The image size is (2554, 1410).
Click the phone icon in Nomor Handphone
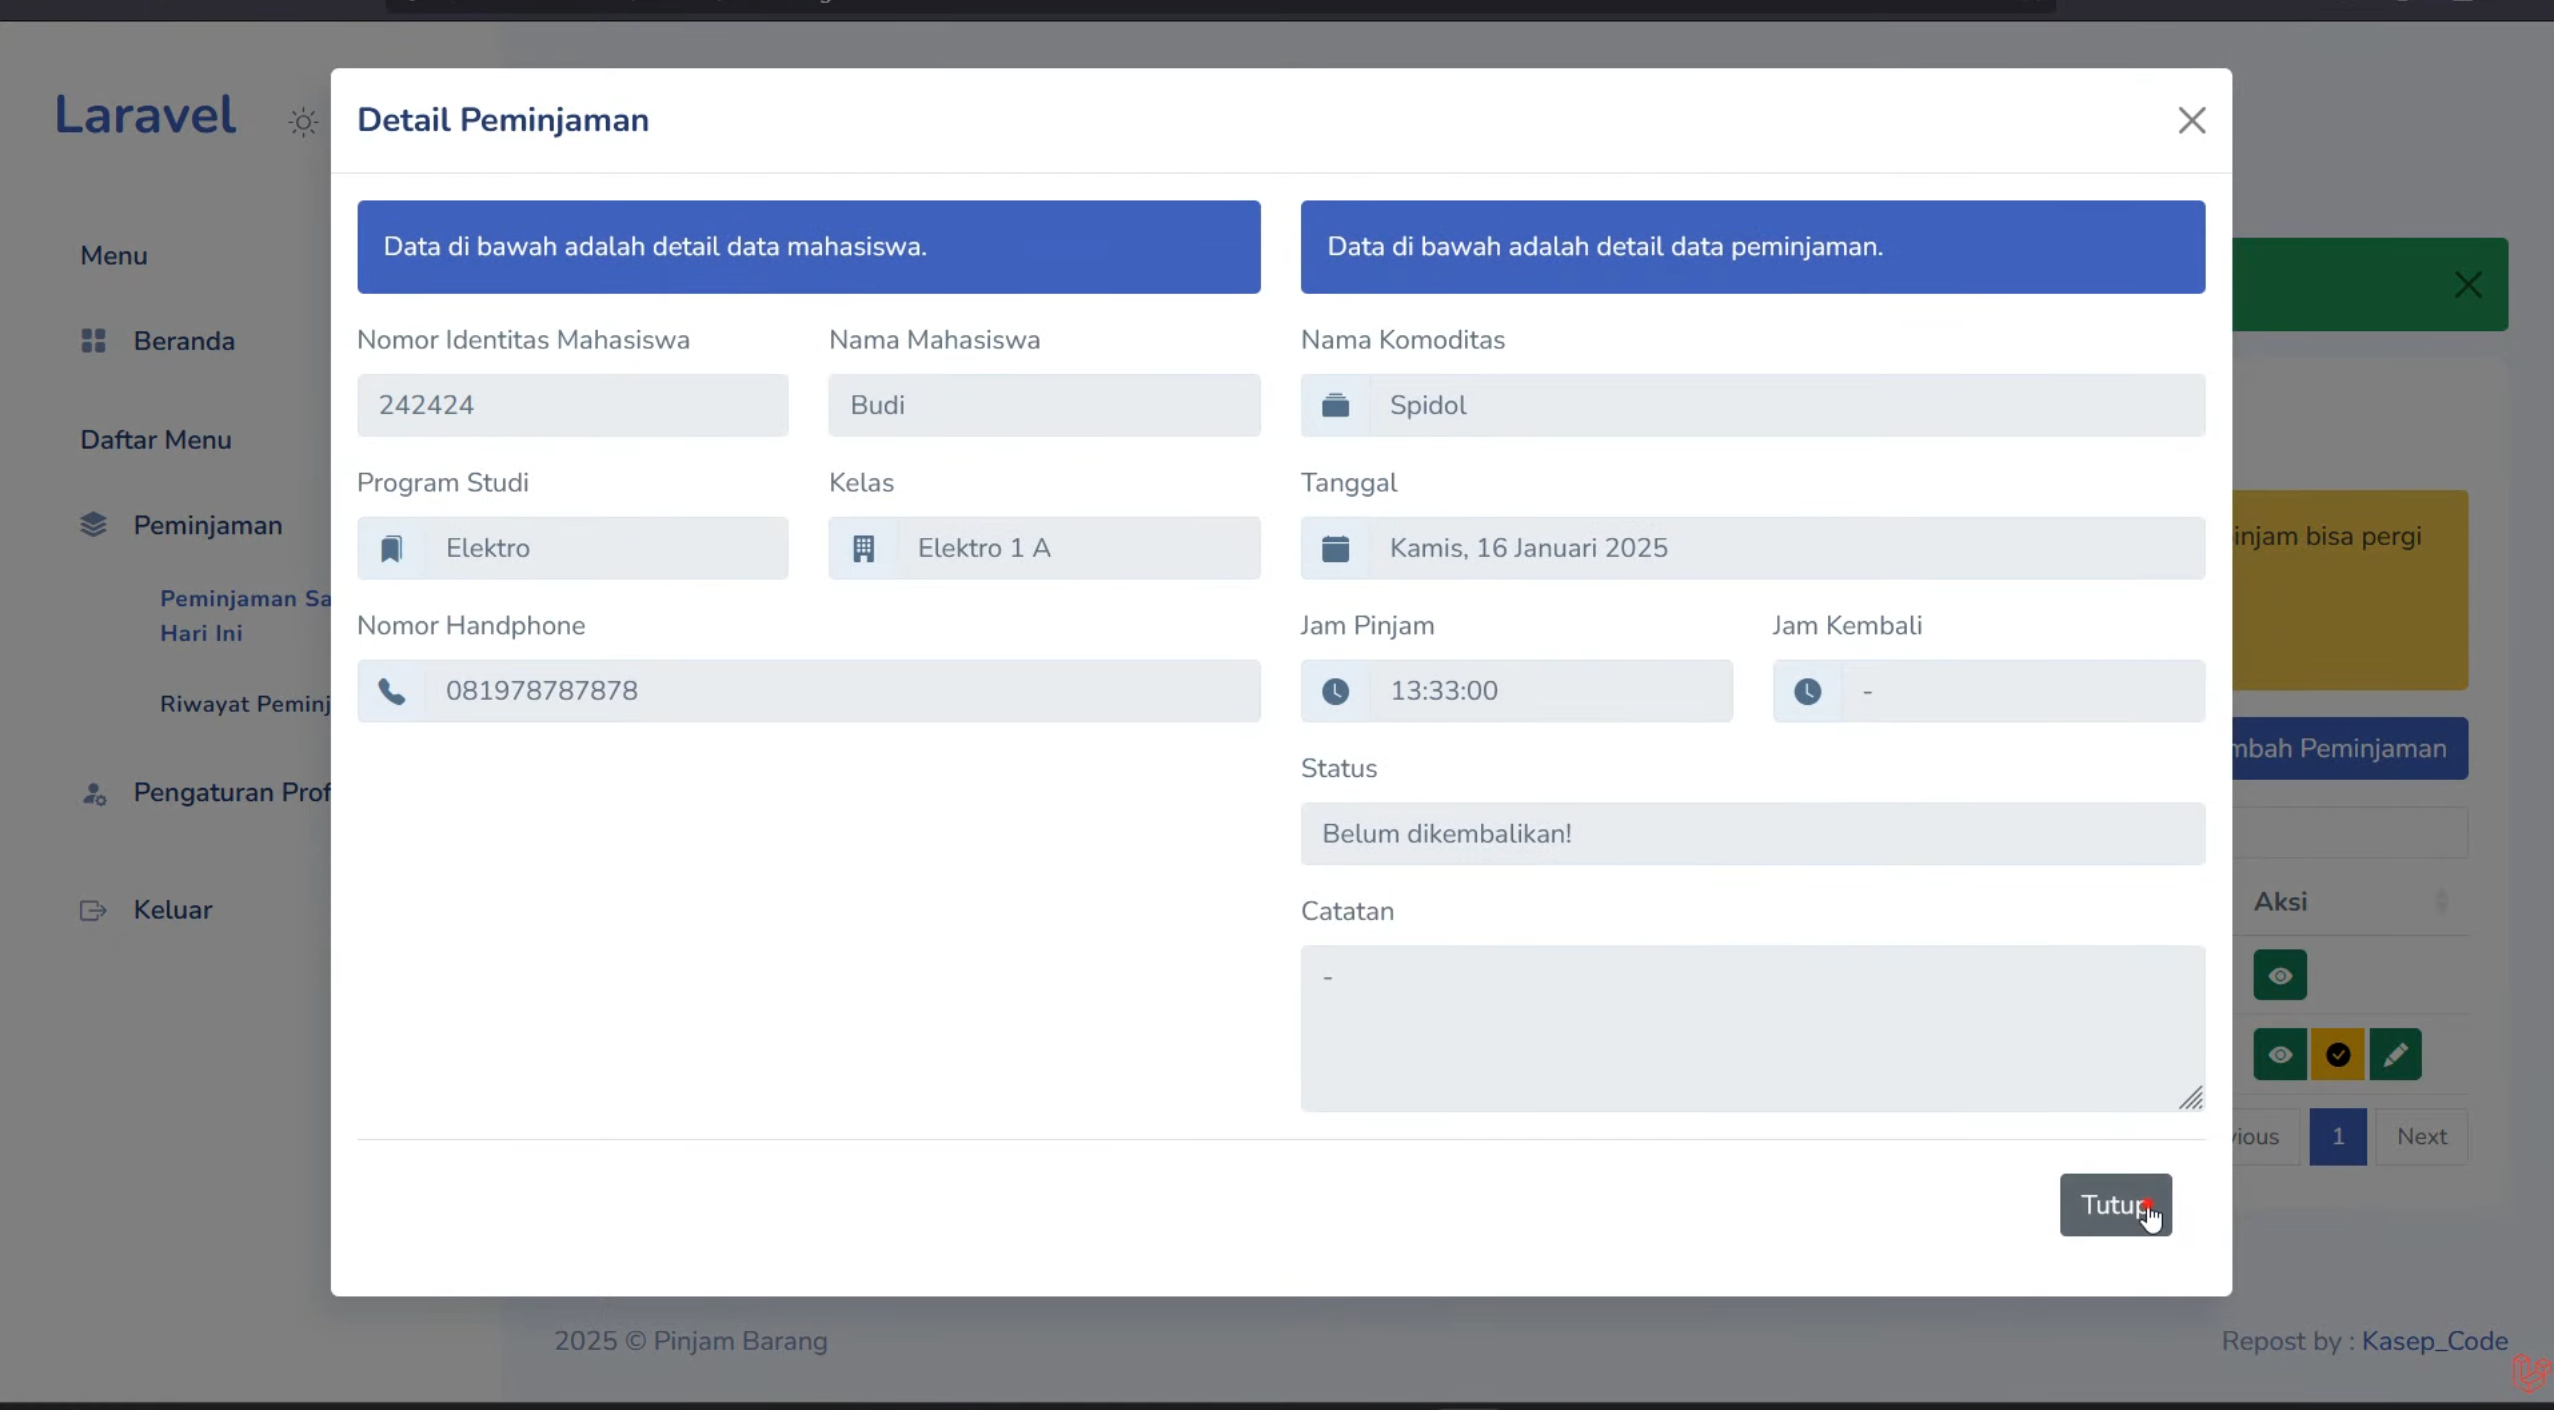(x=391, y=691)
